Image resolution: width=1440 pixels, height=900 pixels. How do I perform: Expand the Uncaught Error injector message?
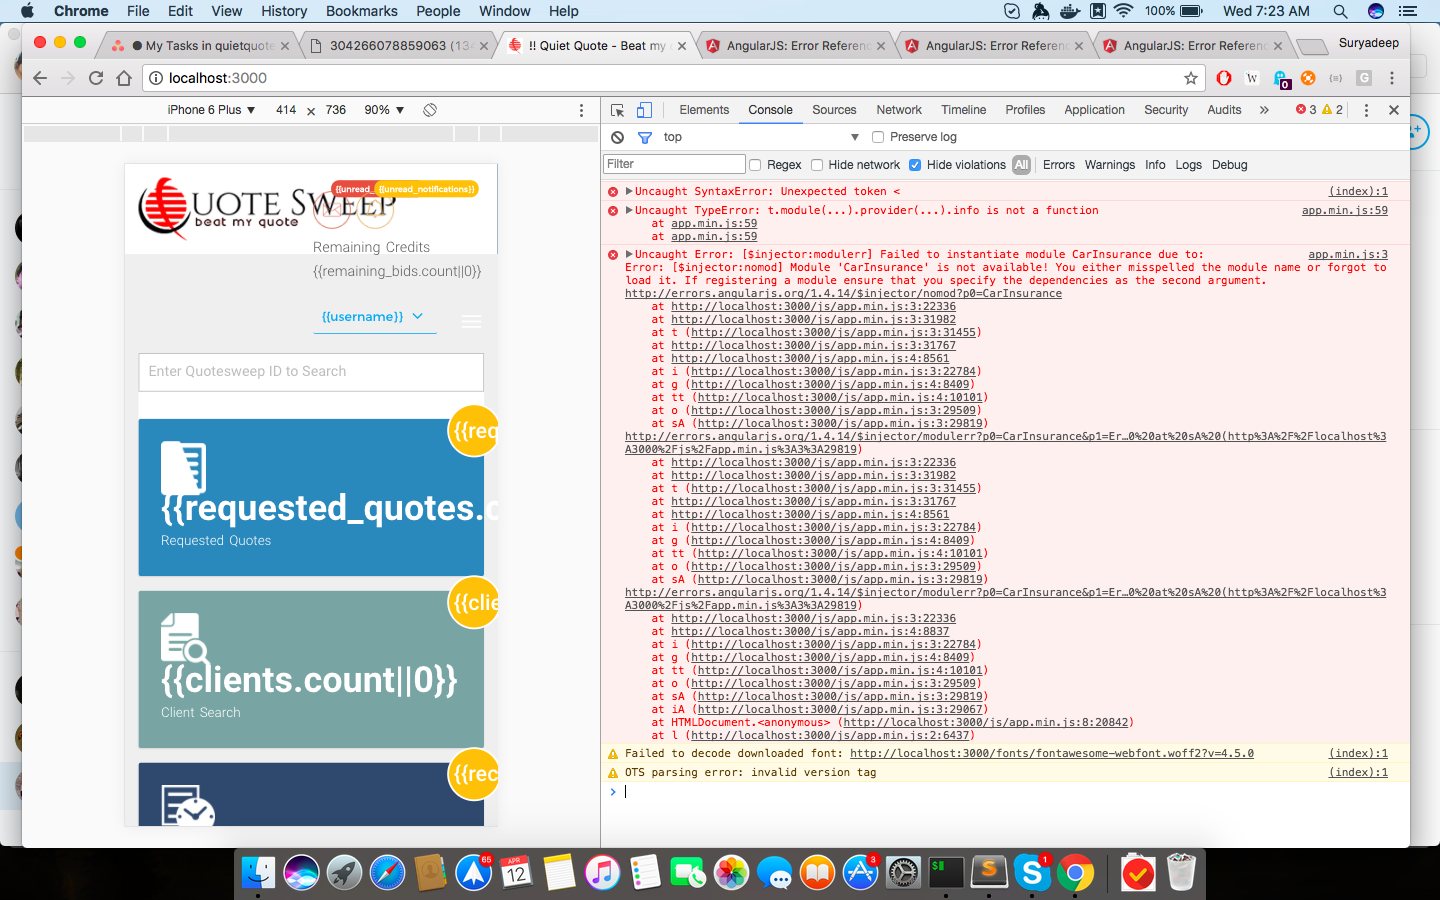(629, 254)
